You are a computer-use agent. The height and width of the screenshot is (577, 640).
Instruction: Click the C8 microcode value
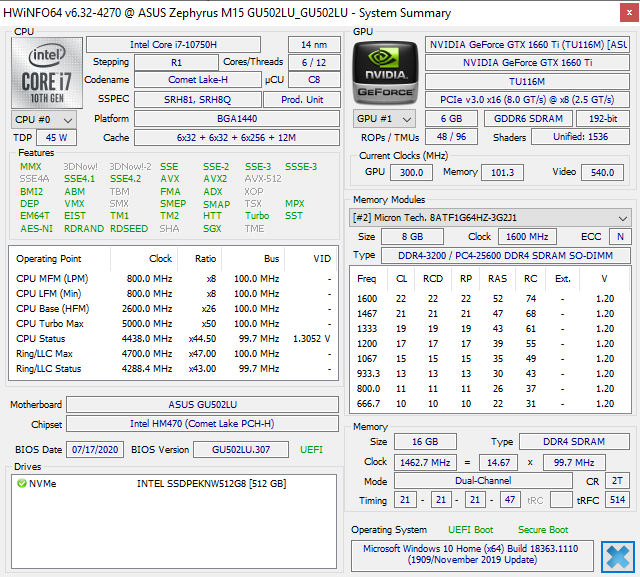pos(314,80)
